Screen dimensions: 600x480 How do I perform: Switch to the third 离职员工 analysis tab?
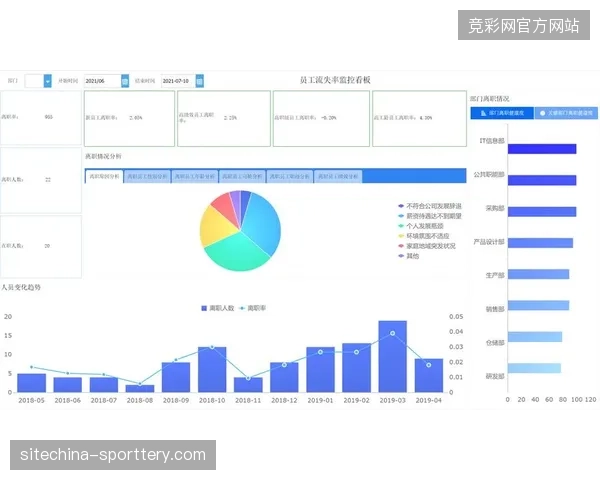tap(195, 176)
